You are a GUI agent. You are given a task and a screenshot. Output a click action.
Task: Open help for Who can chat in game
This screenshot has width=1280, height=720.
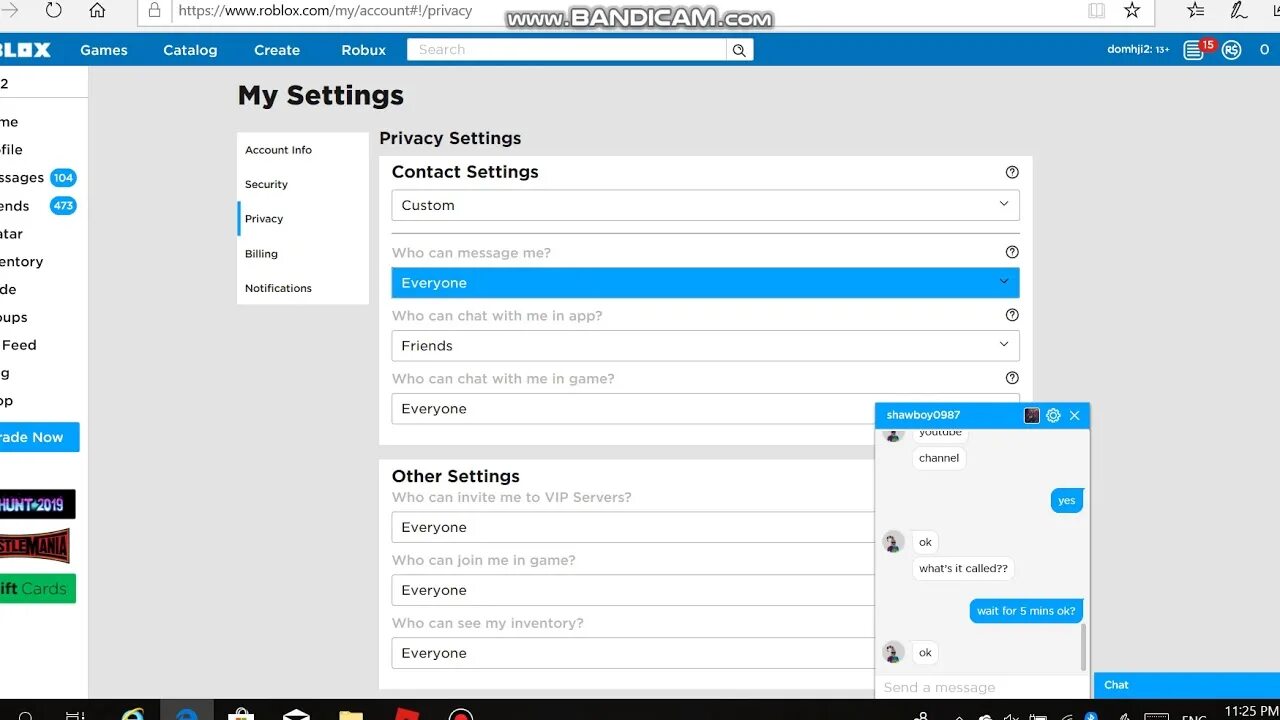click(x=1012, y=378)
